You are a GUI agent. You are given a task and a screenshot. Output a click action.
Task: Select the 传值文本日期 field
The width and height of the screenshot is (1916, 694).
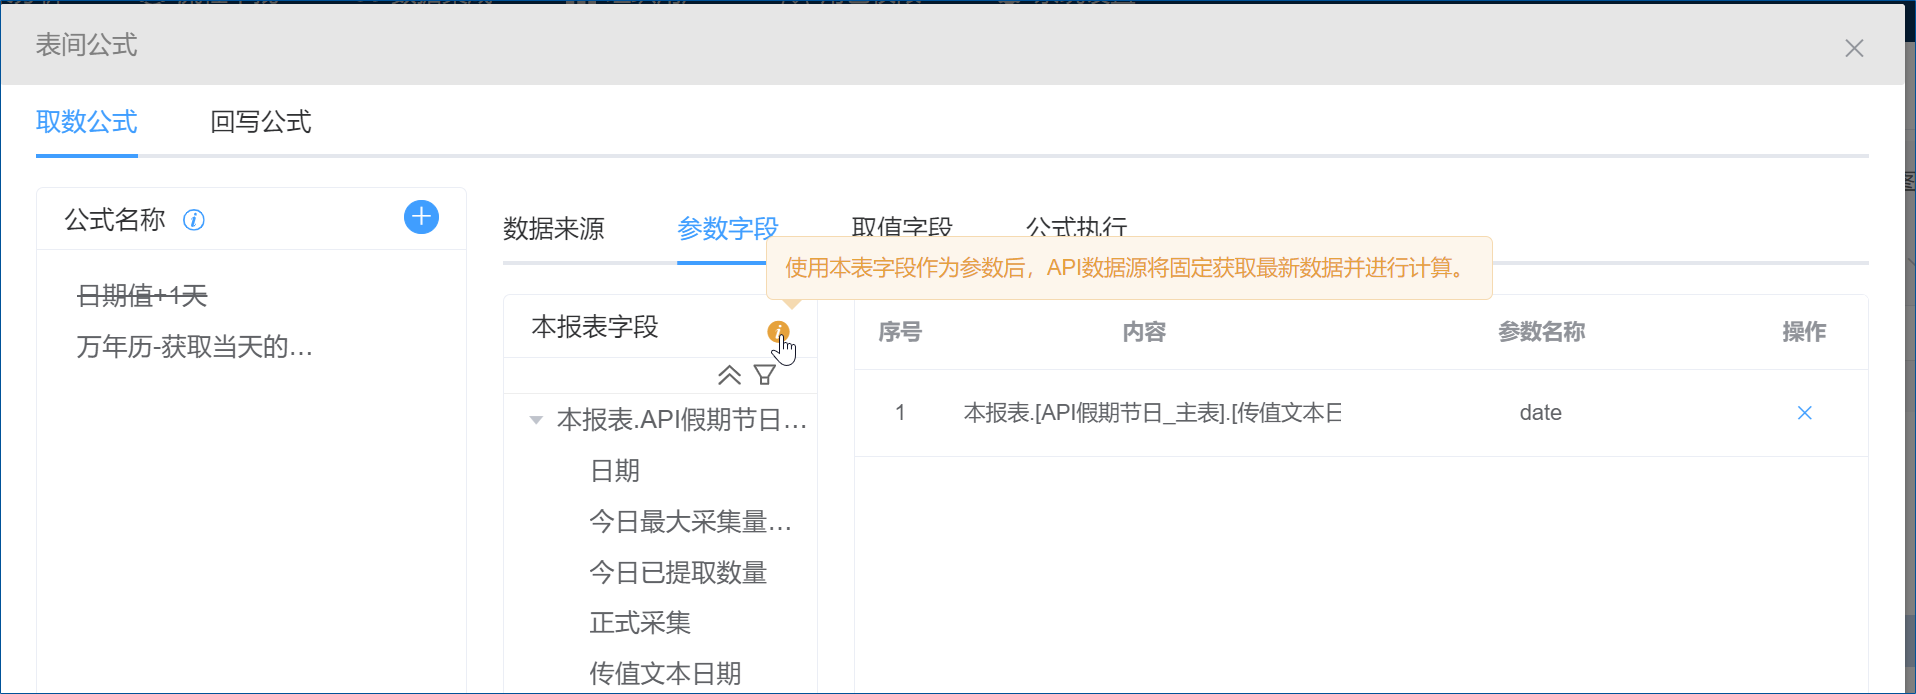coord(665,674)
